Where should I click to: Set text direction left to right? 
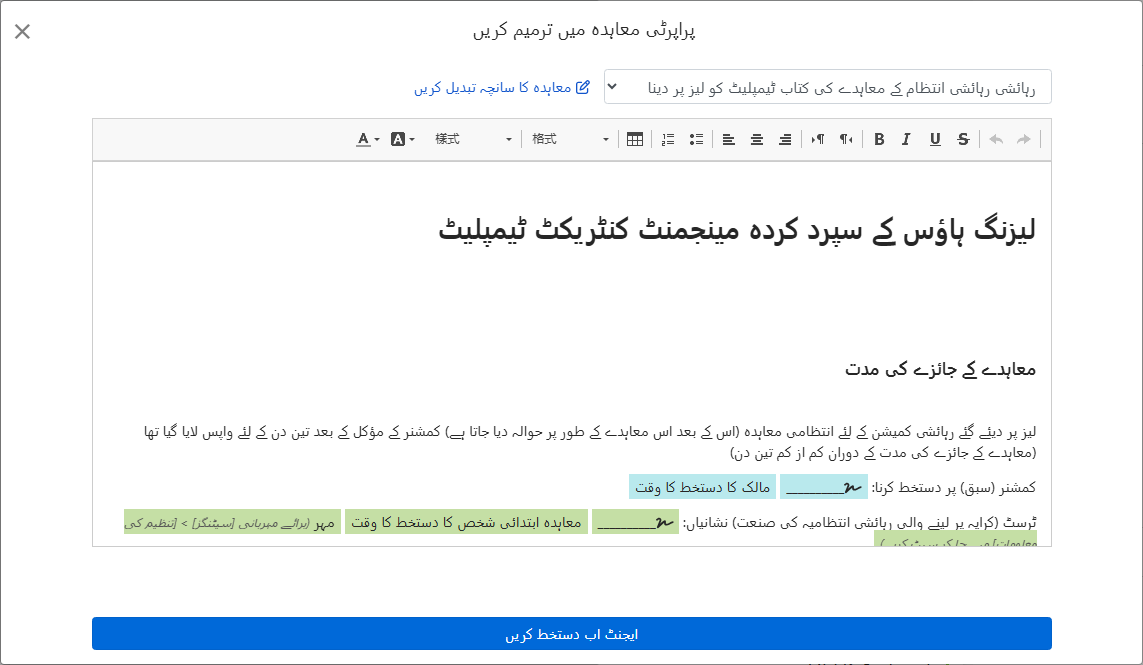click(x=818, y=139)
